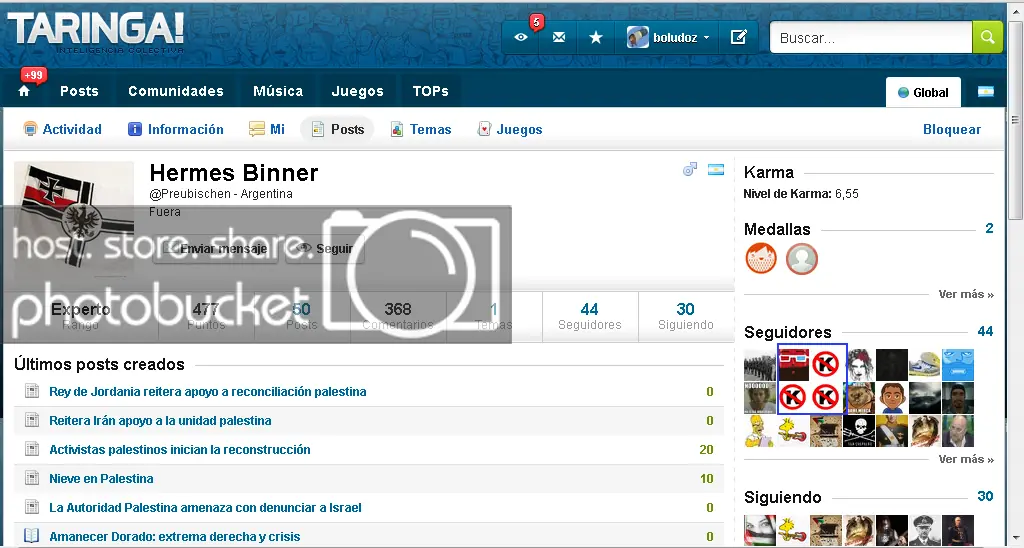
Task: Open the sneaker follower avatar
Action: (925, 365)
